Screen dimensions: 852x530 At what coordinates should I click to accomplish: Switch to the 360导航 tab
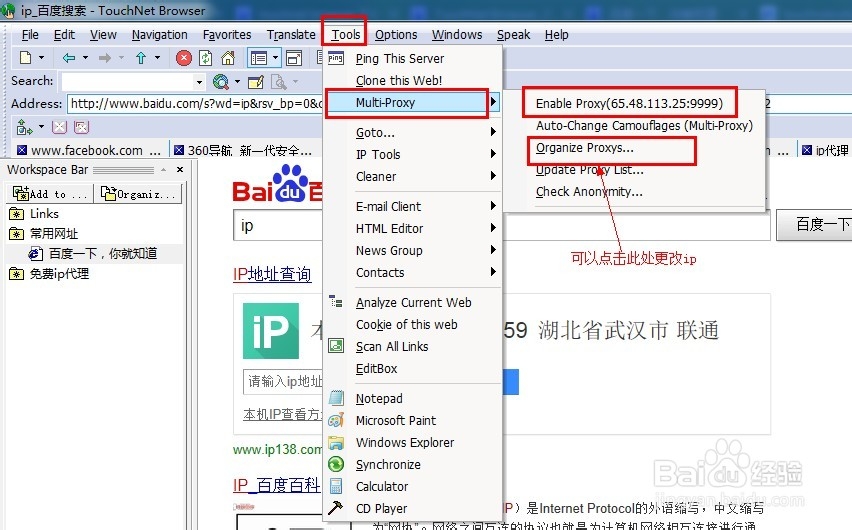[242, 150]
